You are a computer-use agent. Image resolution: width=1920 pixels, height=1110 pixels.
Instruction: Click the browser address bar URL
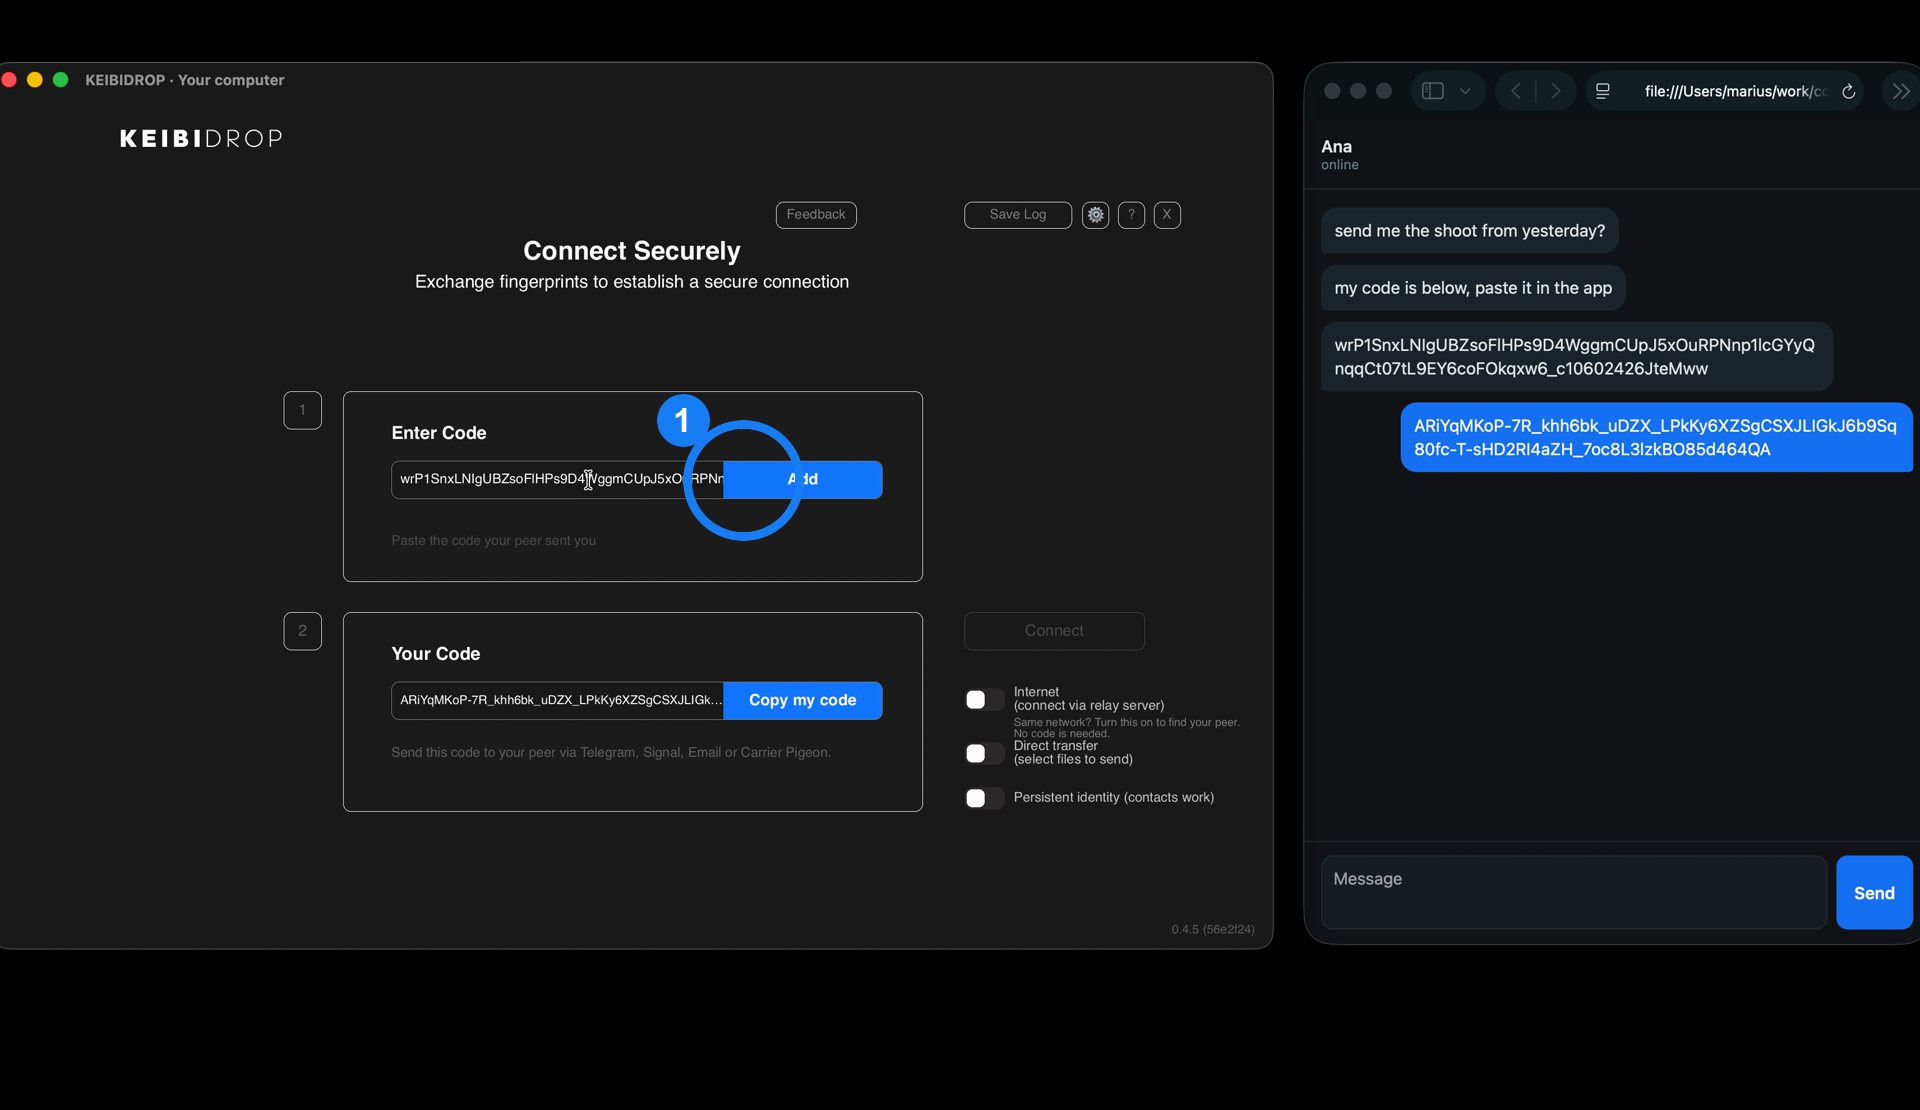click(x=1735, y=91)
